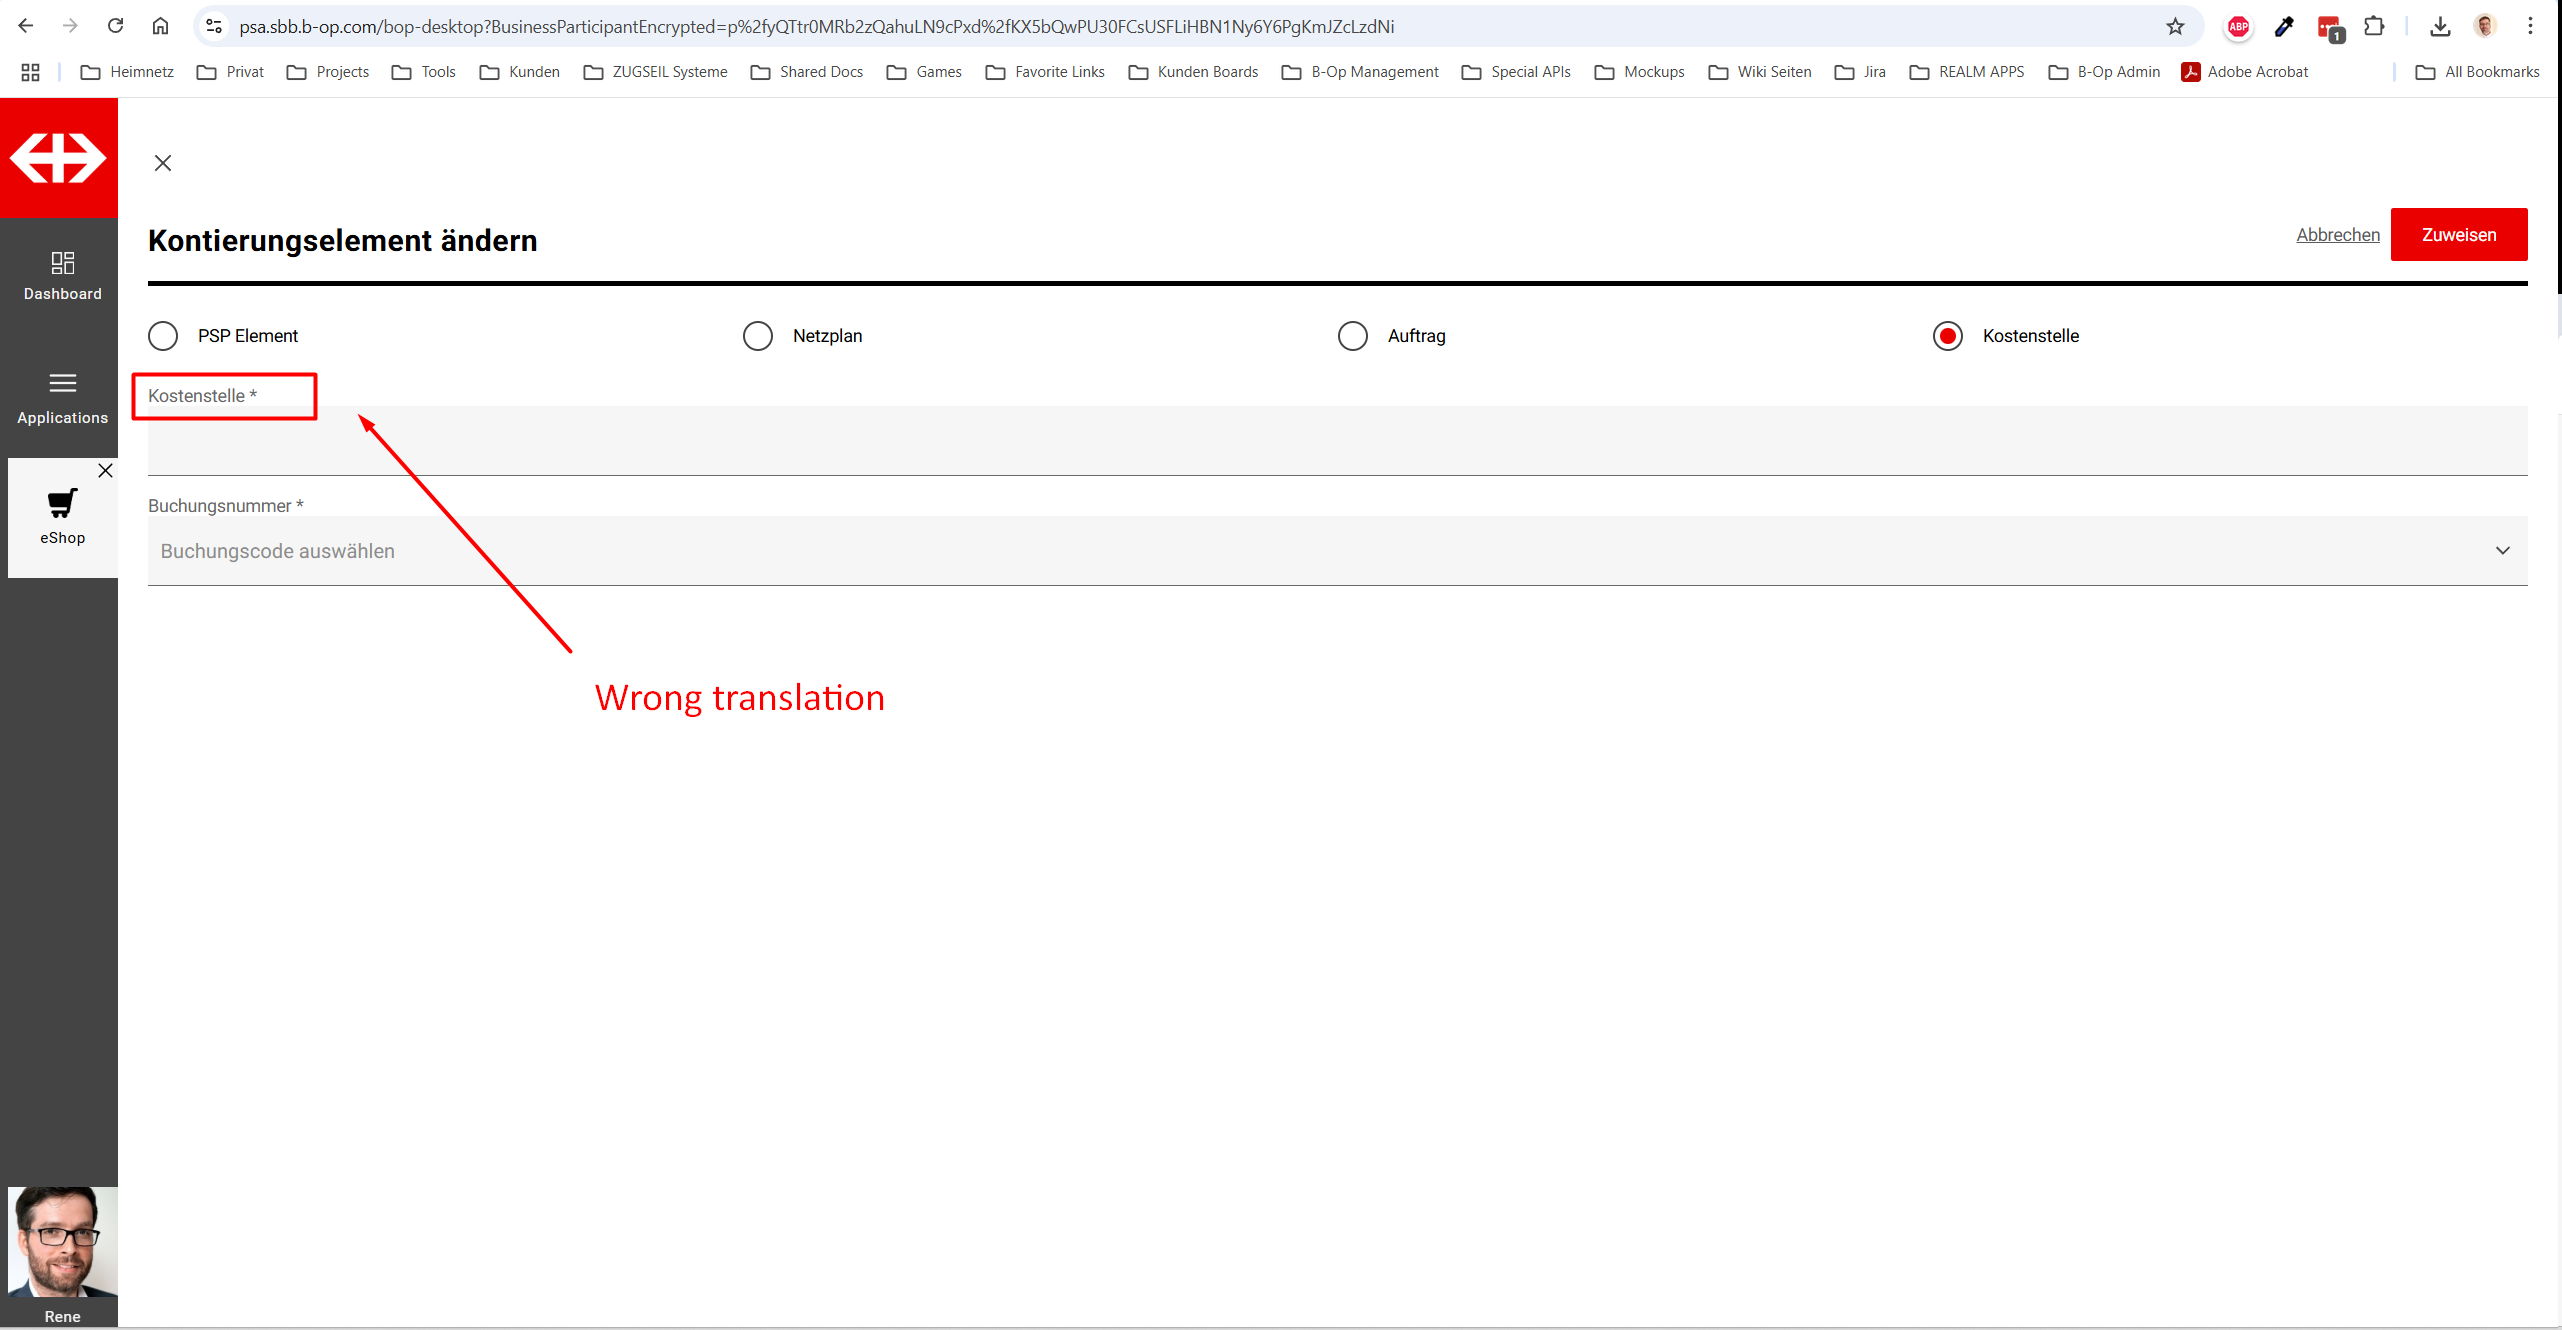Screen dimensions: 2562x1330
Task: Click the browser reload icon
Action: pyautogui.click(x=116, y=26)
